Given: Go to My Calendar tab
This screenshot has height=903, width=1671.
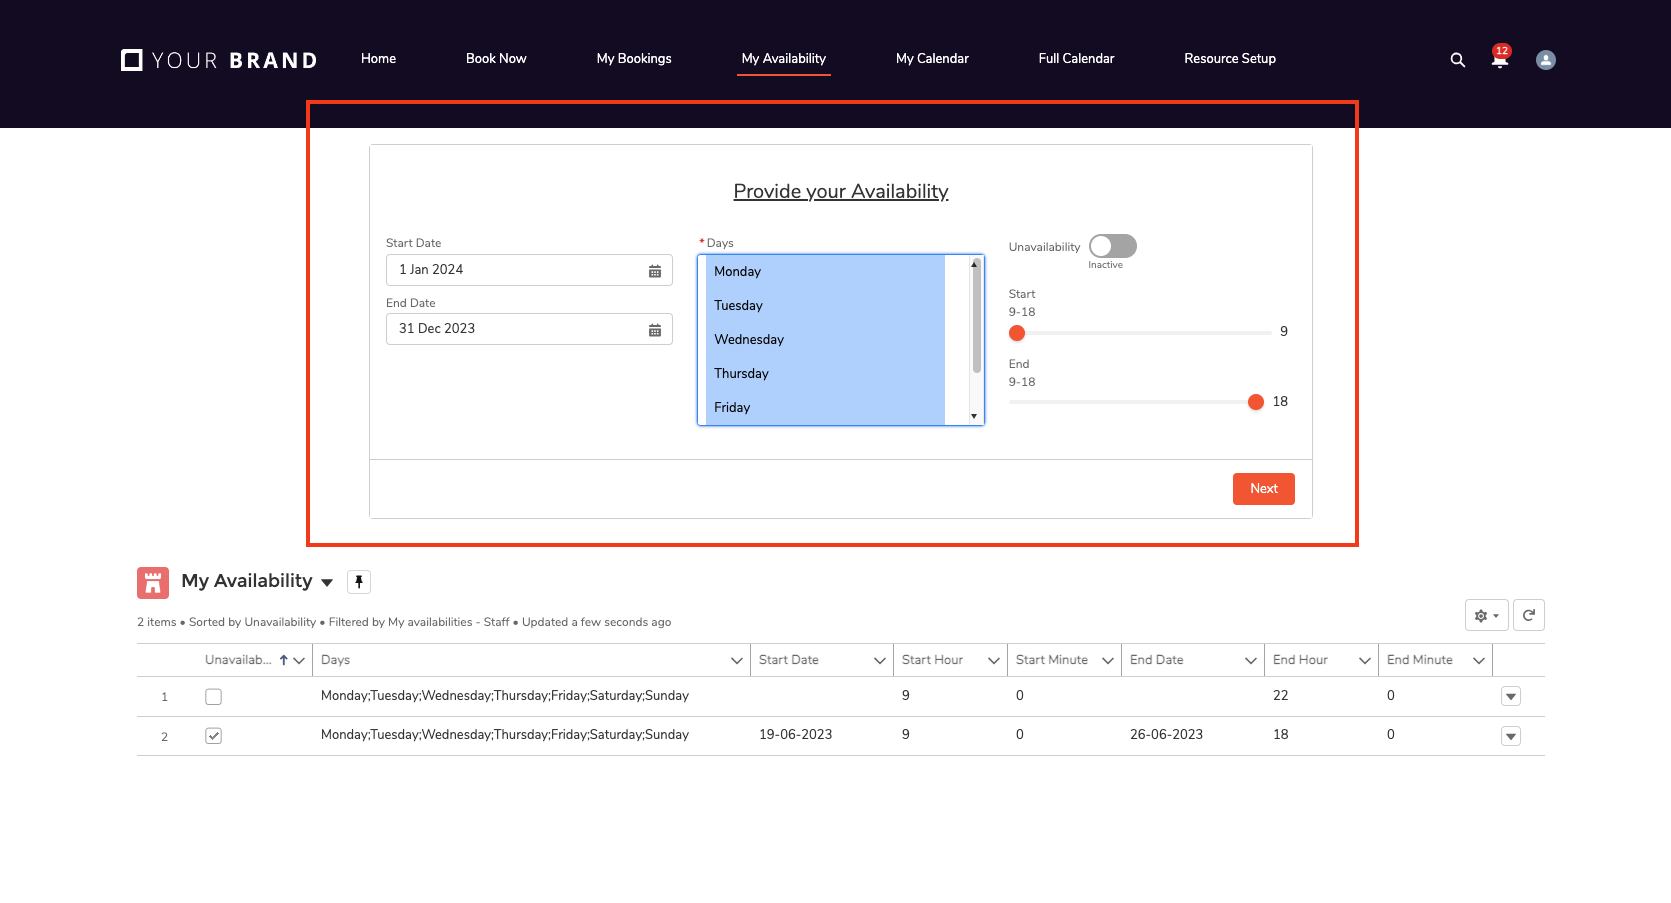Looking at the screenshot, I should click(x=932, y=59).
